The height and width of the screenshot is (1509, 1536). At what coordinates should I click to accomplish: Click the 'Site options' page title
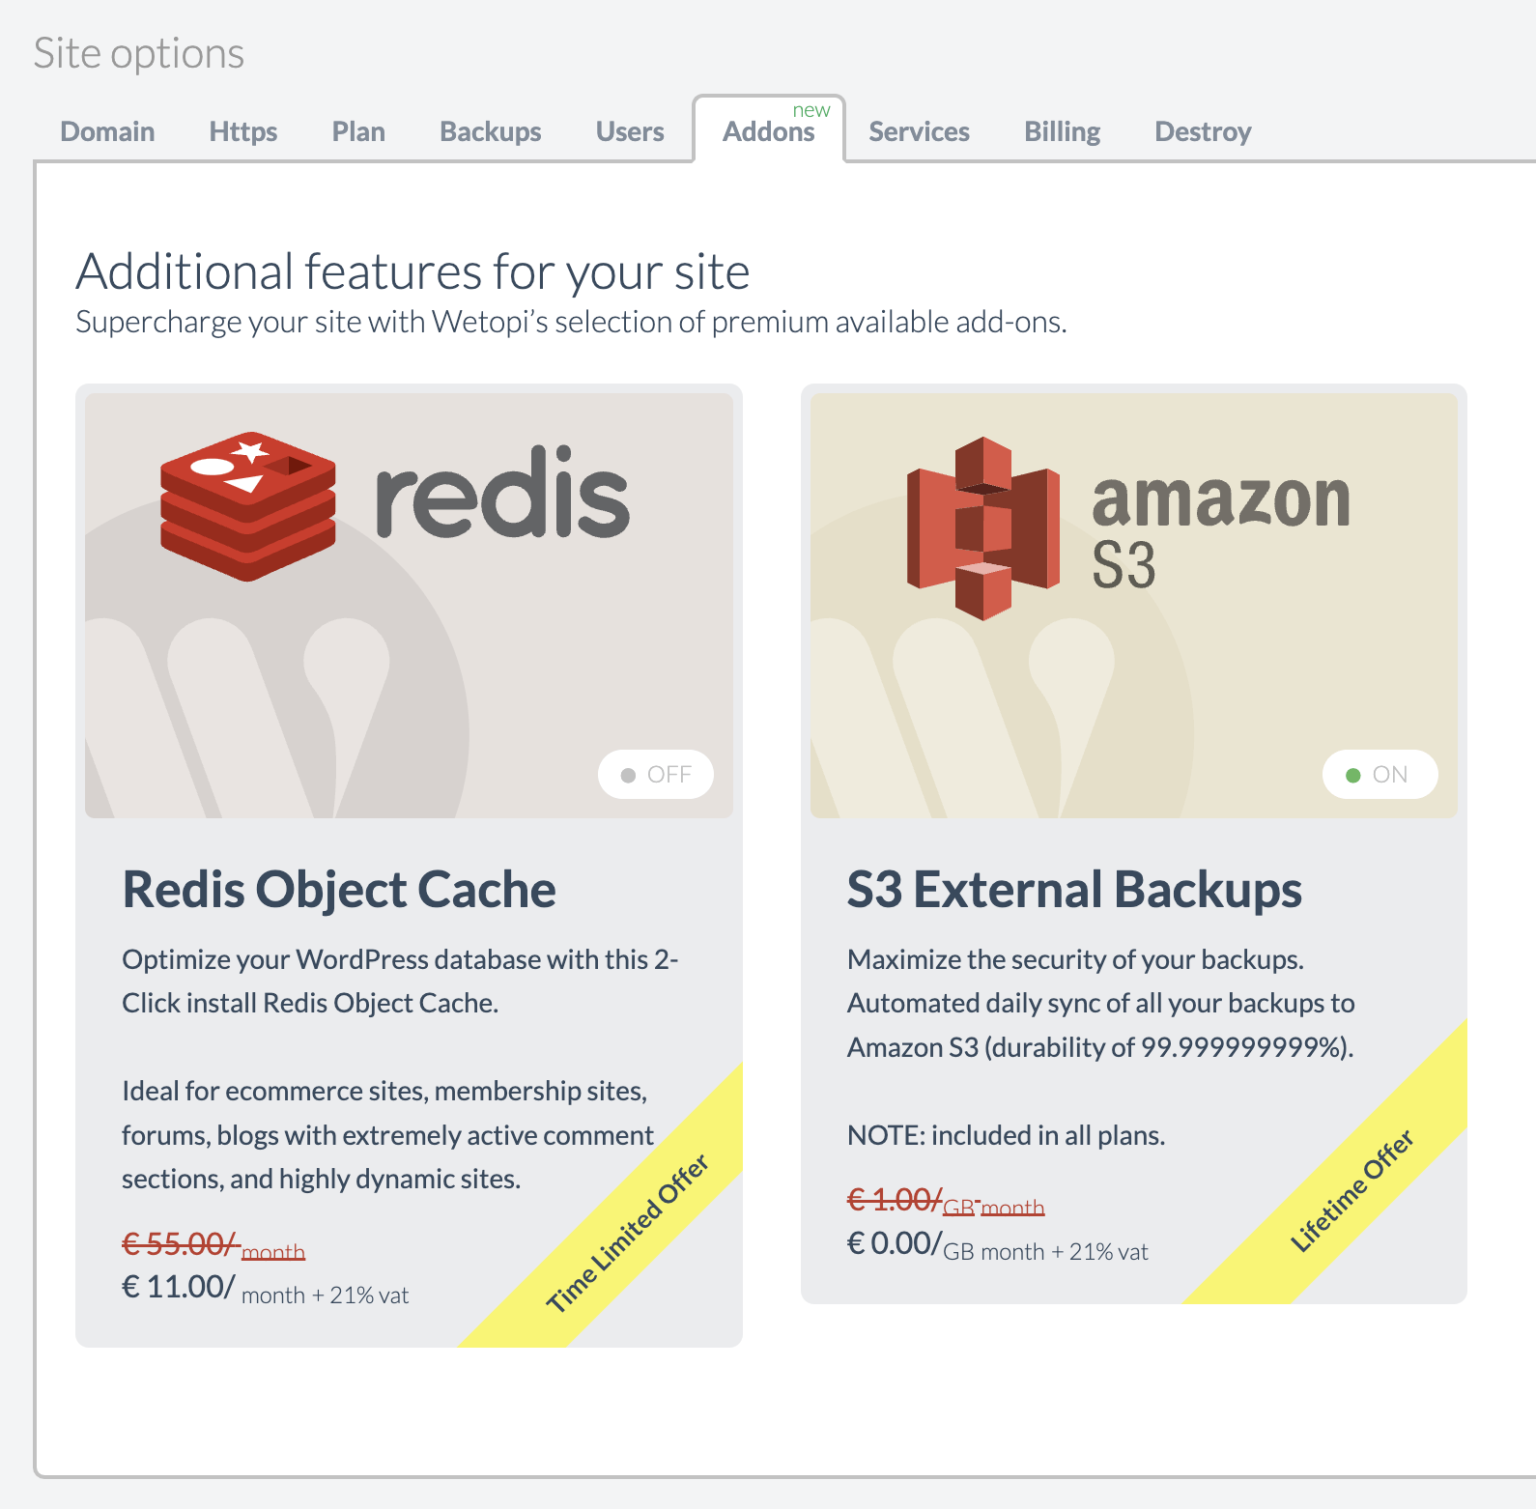click(139, 53)
